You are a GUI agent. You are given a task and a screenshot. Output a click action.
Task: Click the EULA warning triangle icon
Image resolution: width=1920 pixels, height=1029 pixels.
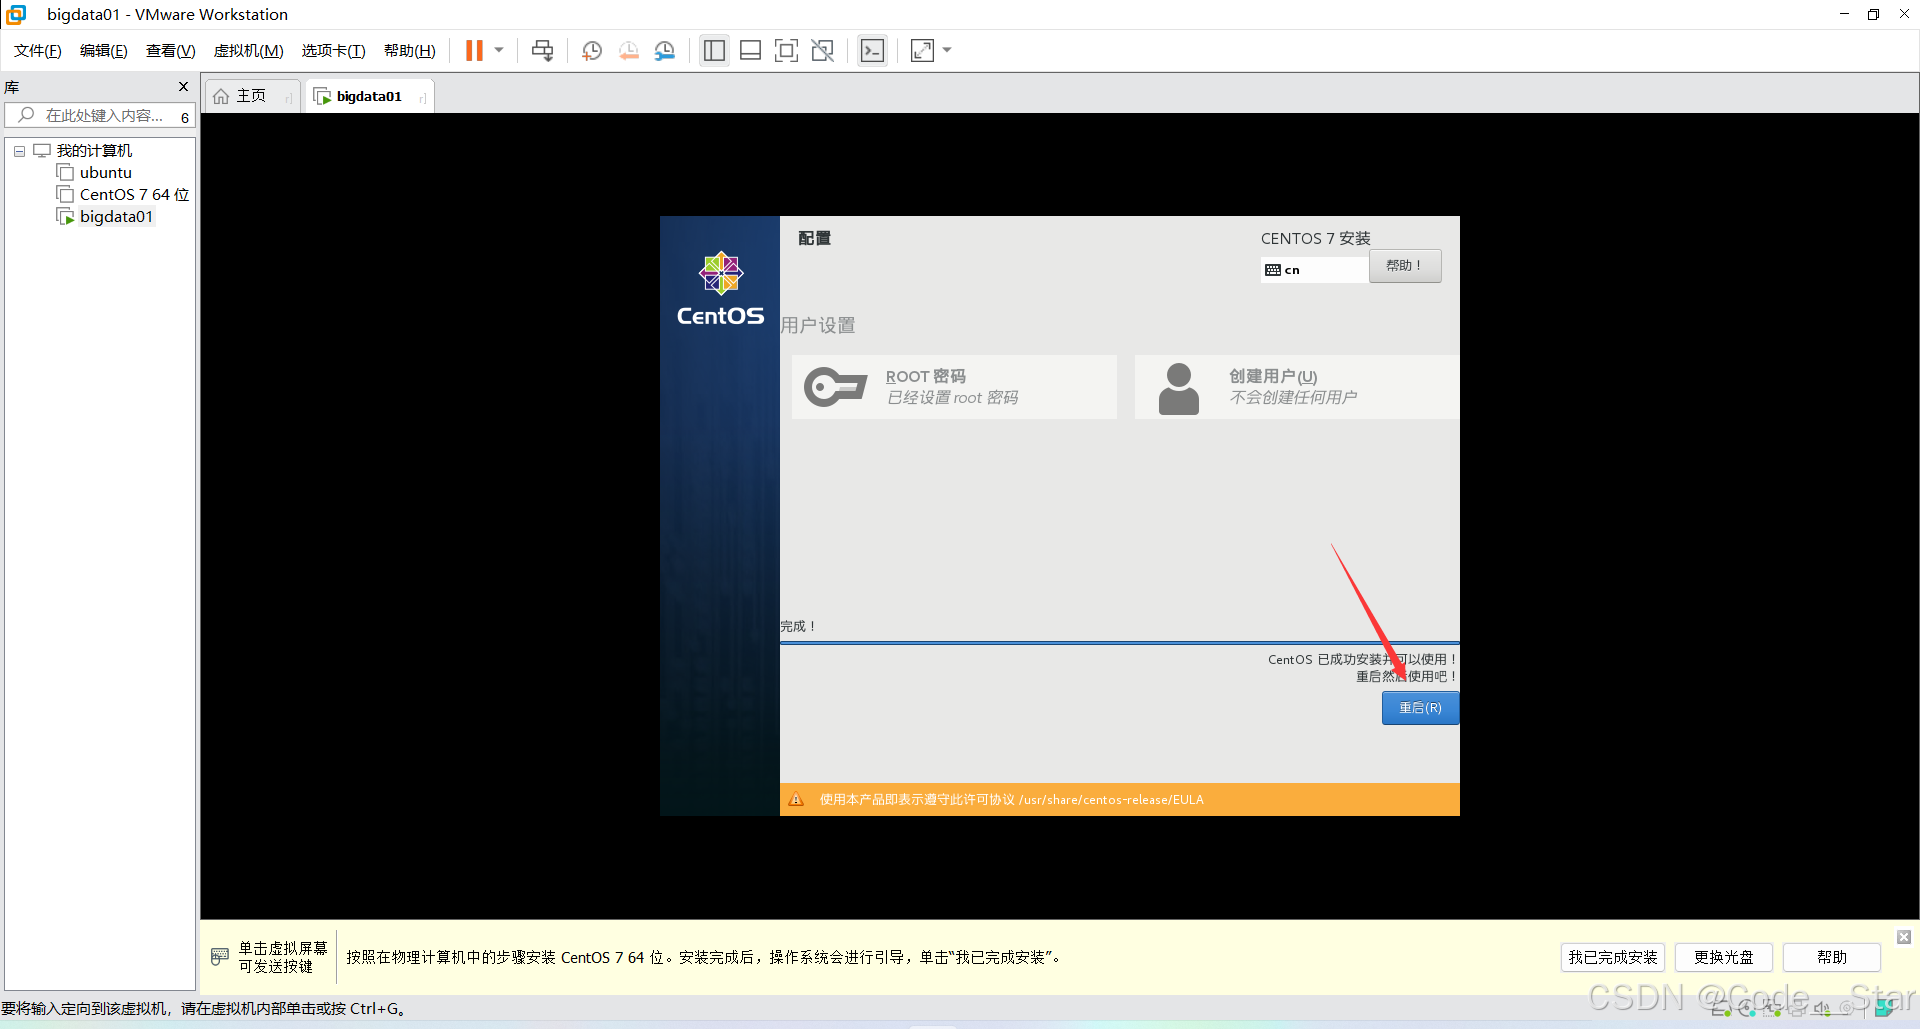[796, 799]
